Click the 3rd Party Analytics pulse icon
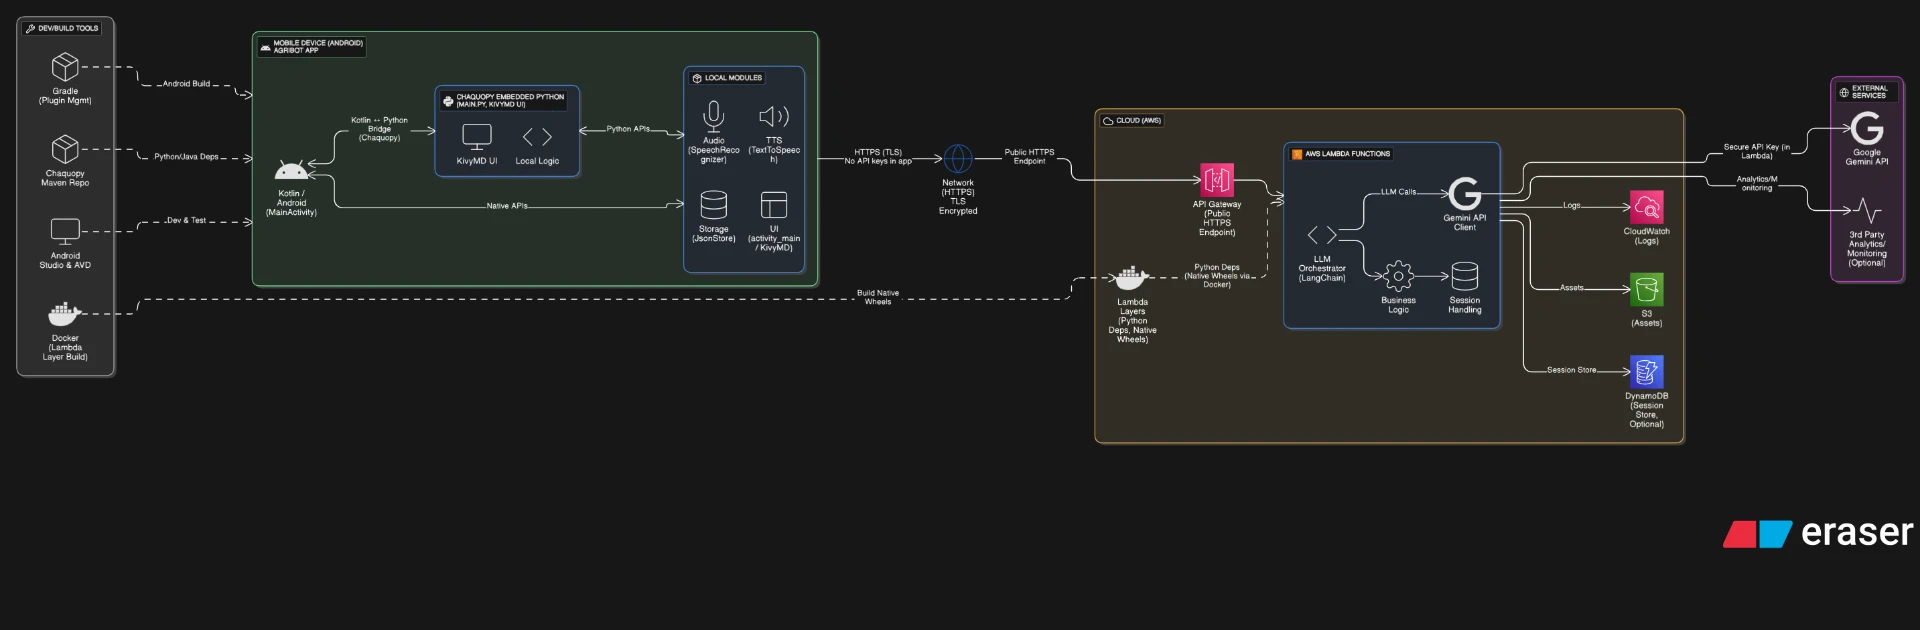The height and width of the screenshot is (630, 1920). point(1867,210)
